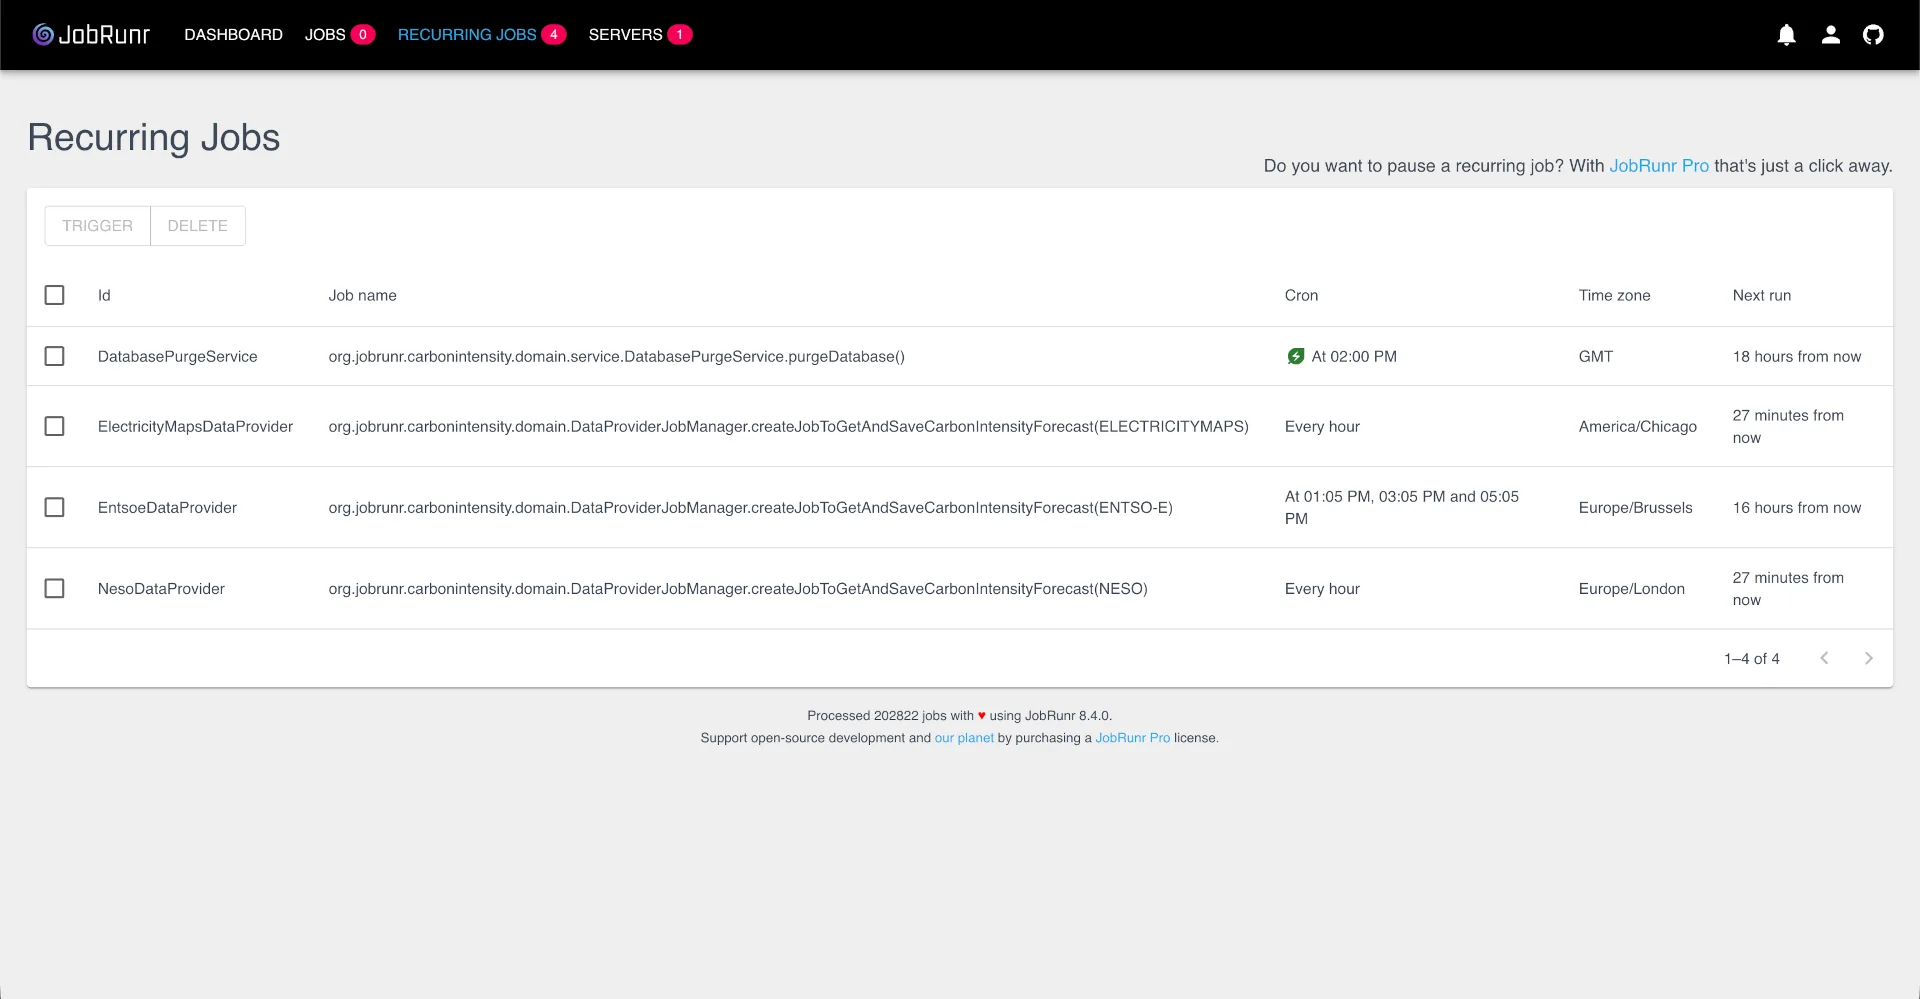The image size is (1920, 999).
Task: Open the notifications bell
Action: [x=1786, y=35]
